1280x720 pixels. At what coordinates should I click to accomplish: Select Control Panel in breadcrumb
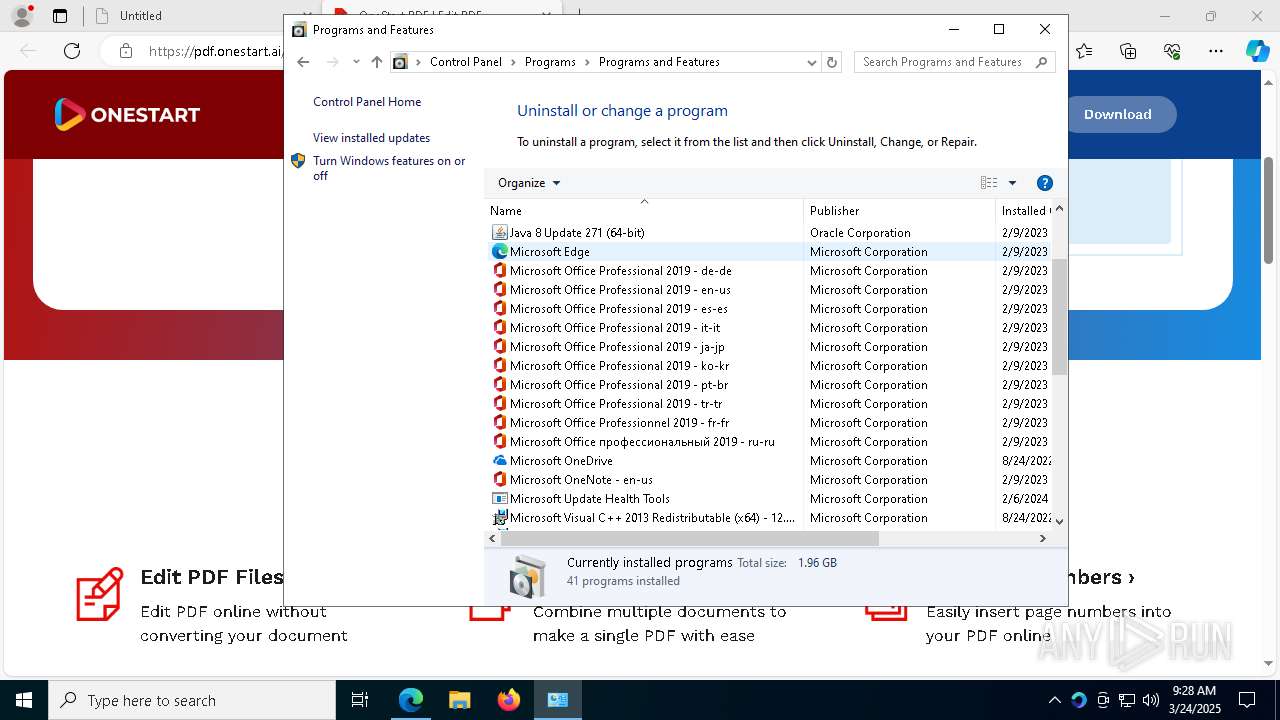click(x=466, y=62)
